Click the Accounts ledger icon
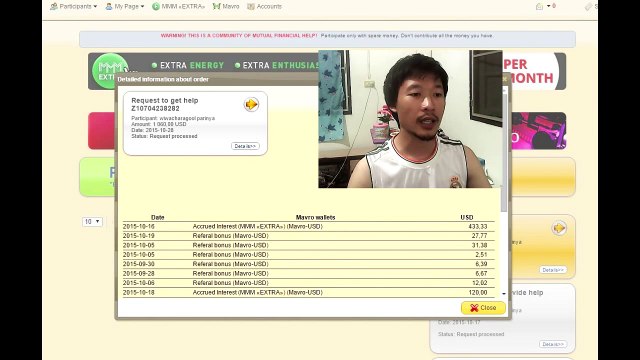640x360 pixels. tap(251, 7)
